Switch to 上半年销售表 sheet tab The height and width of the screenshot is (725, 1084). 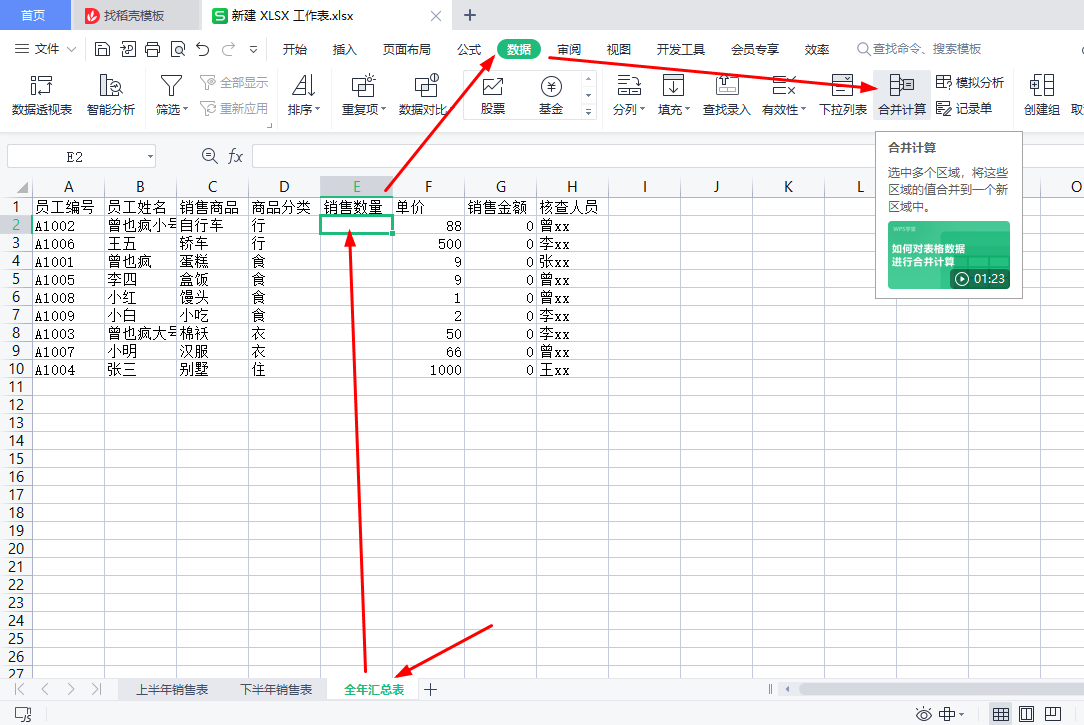click(x=172, y=690)
